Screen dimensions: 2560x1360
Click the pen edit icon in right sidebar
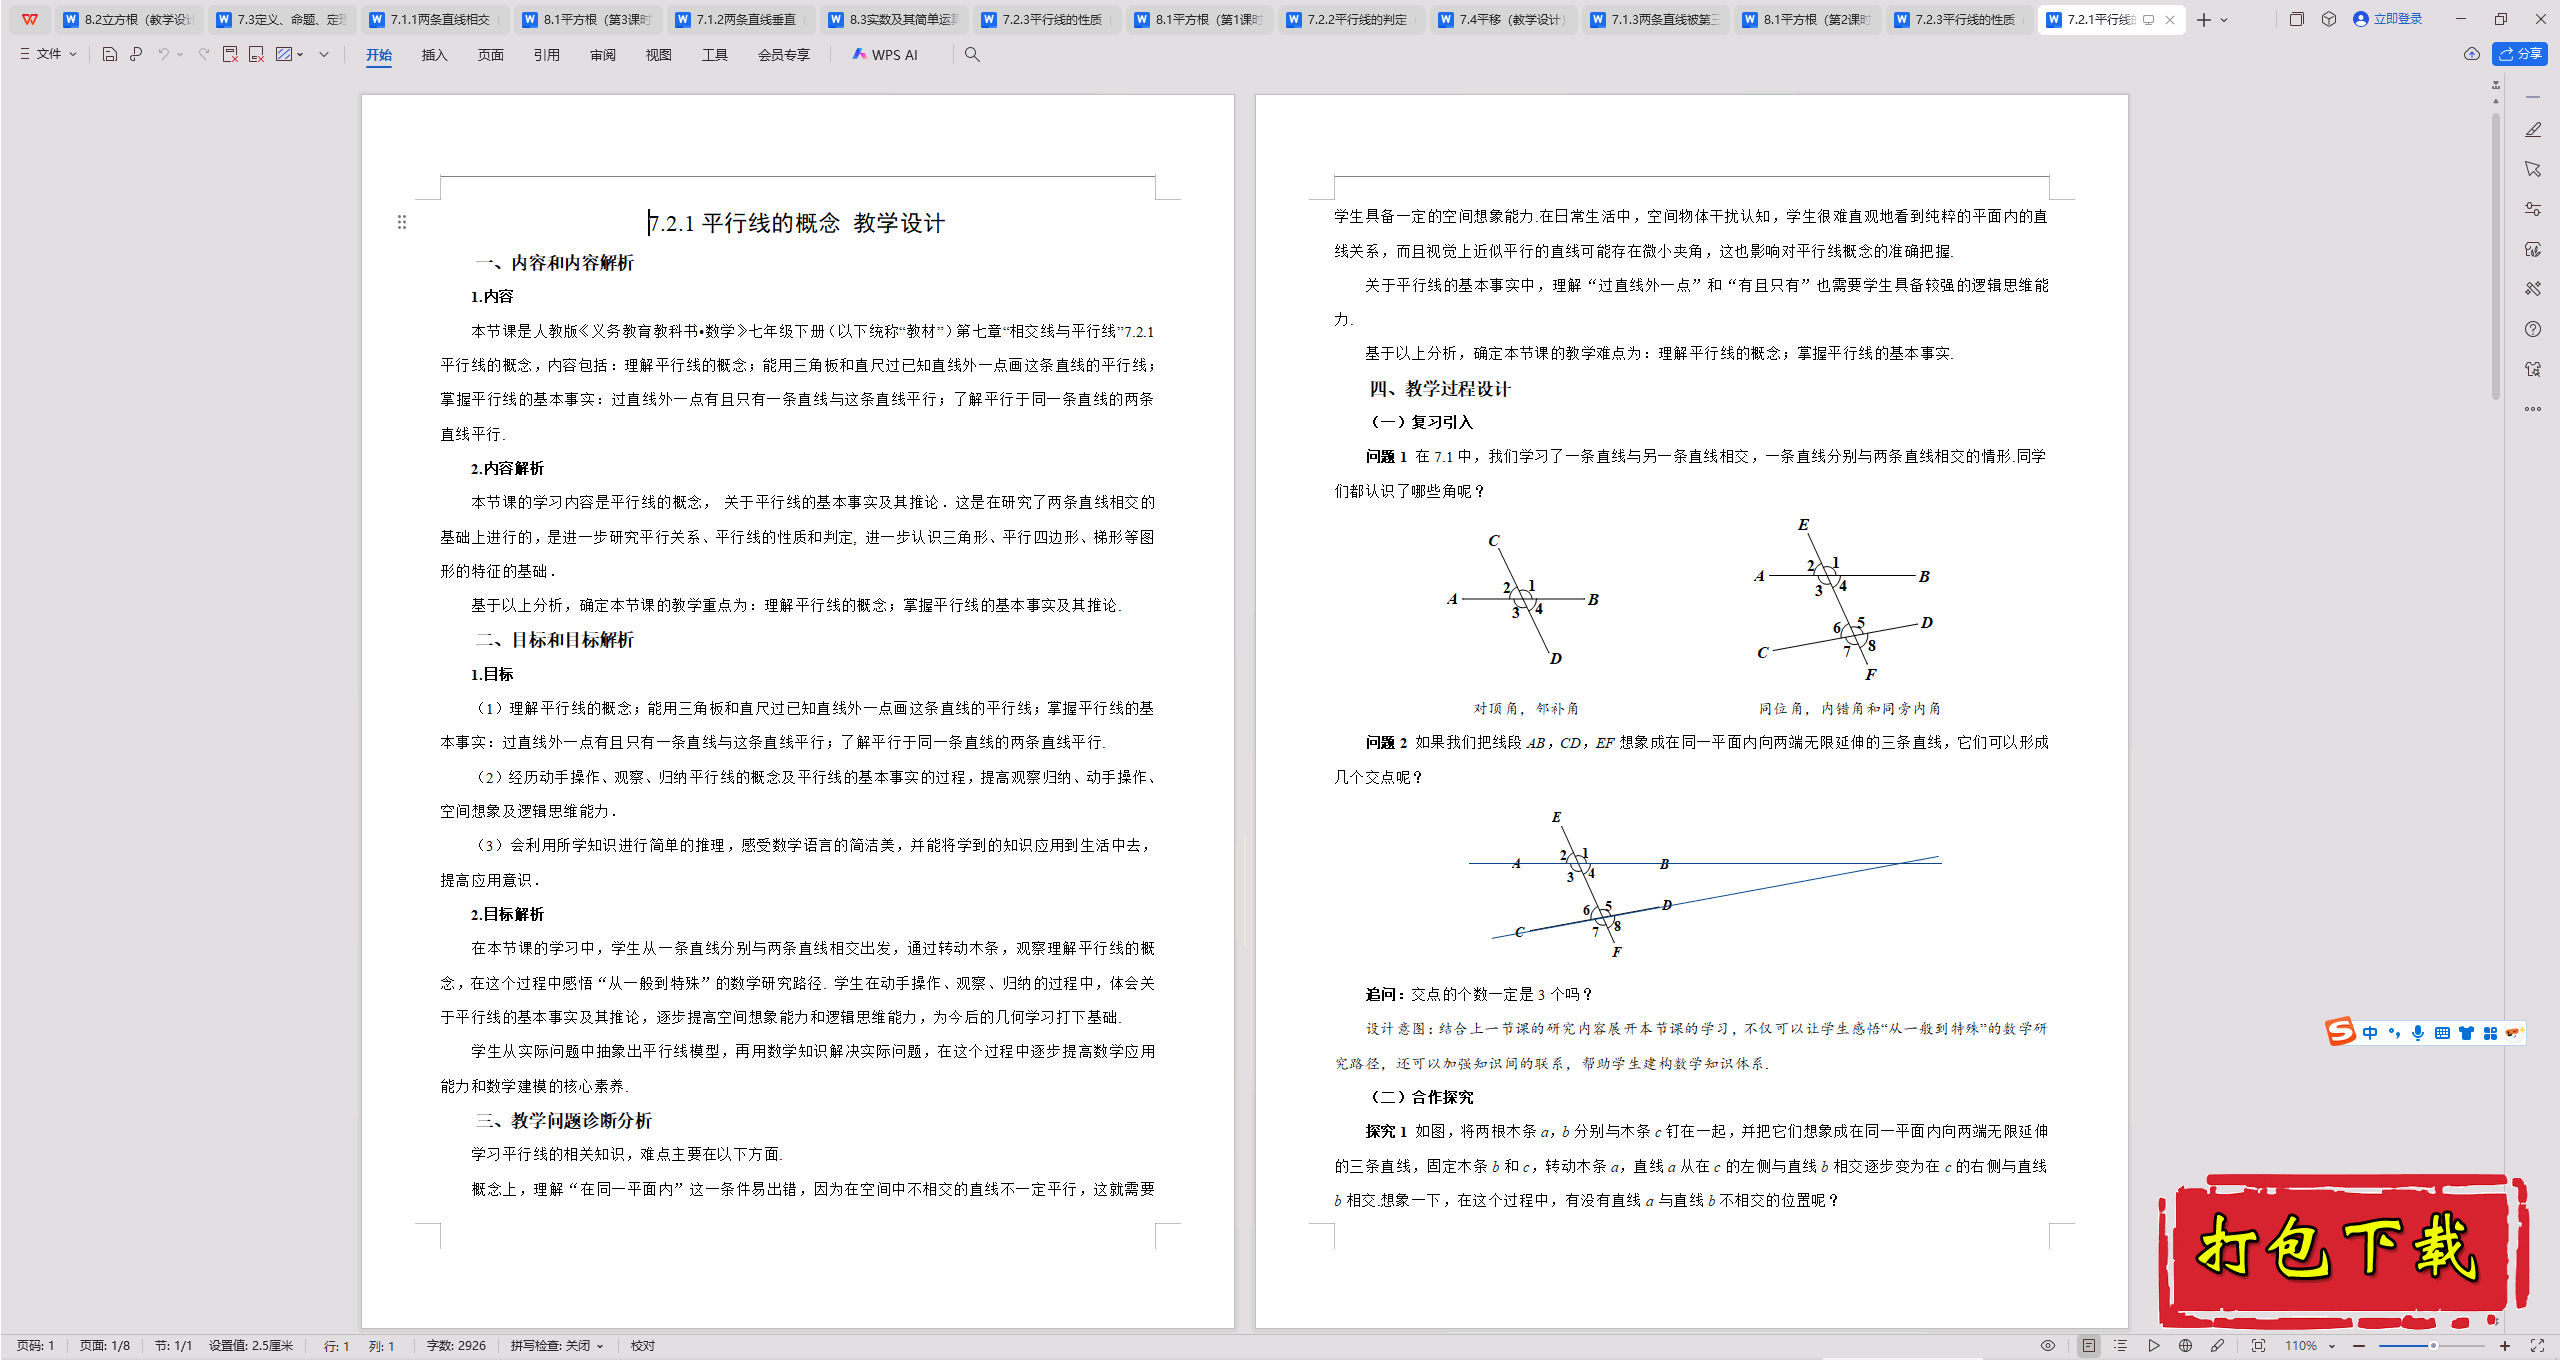point(2533,130)
